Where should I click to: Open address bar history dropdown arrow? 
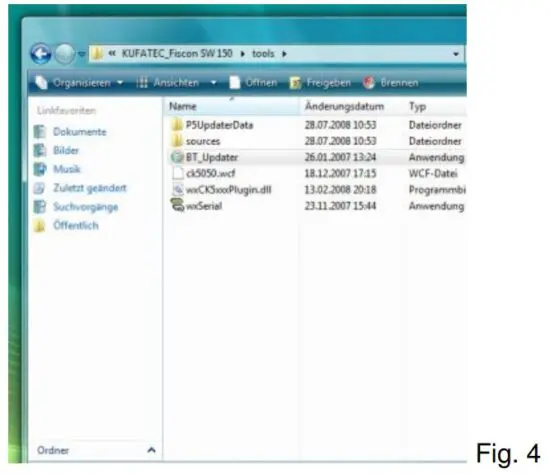(456, 54)
